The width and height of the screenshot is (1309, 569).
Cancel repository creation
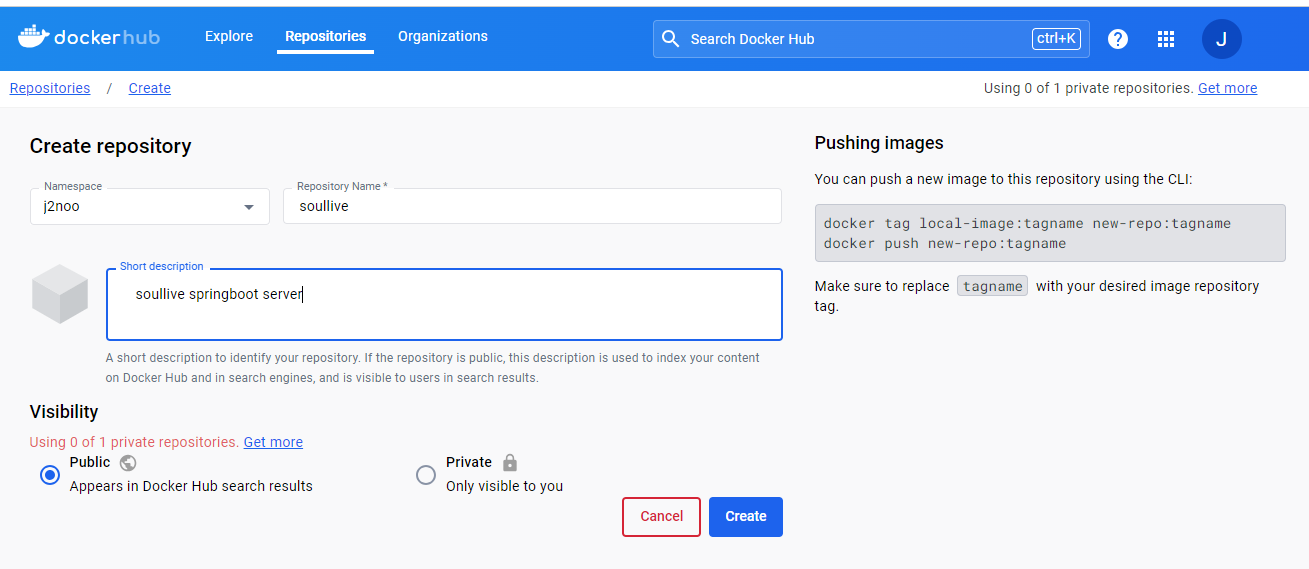(x=661, y=517)
